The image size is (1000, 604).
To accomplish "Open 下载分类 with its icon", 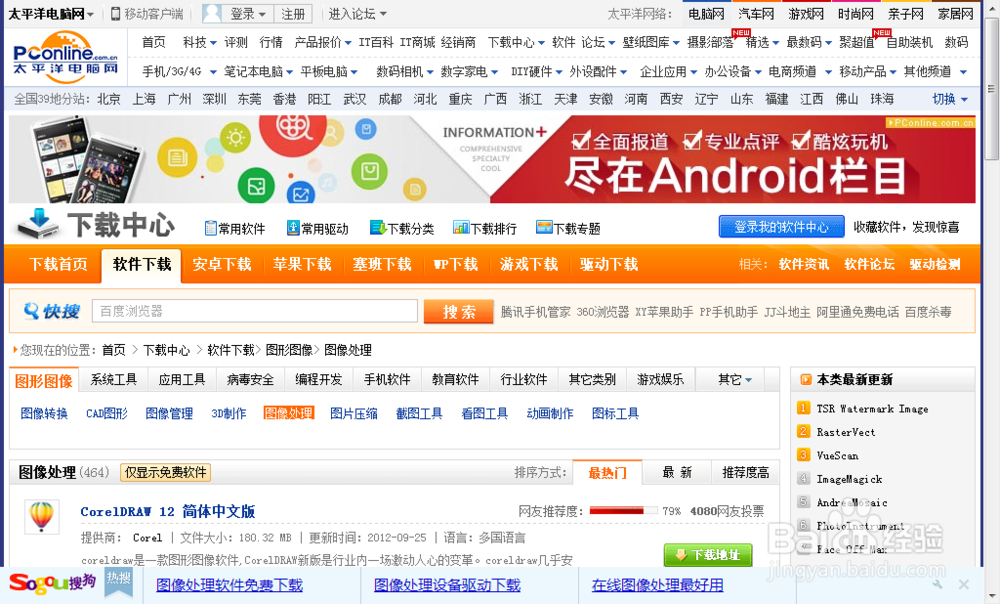I will [x=402, y=228].
